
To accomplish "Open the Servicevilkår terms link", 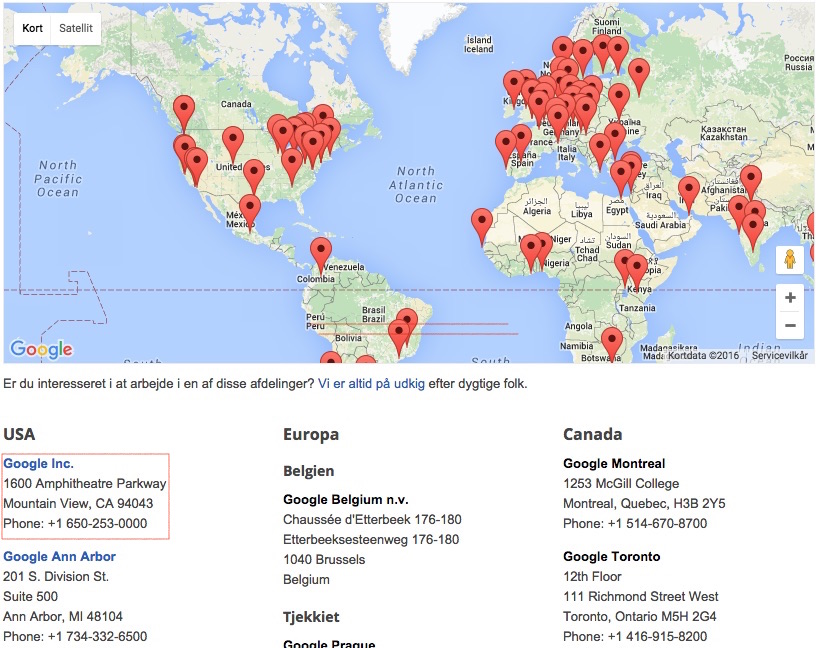I will point(779,355).
